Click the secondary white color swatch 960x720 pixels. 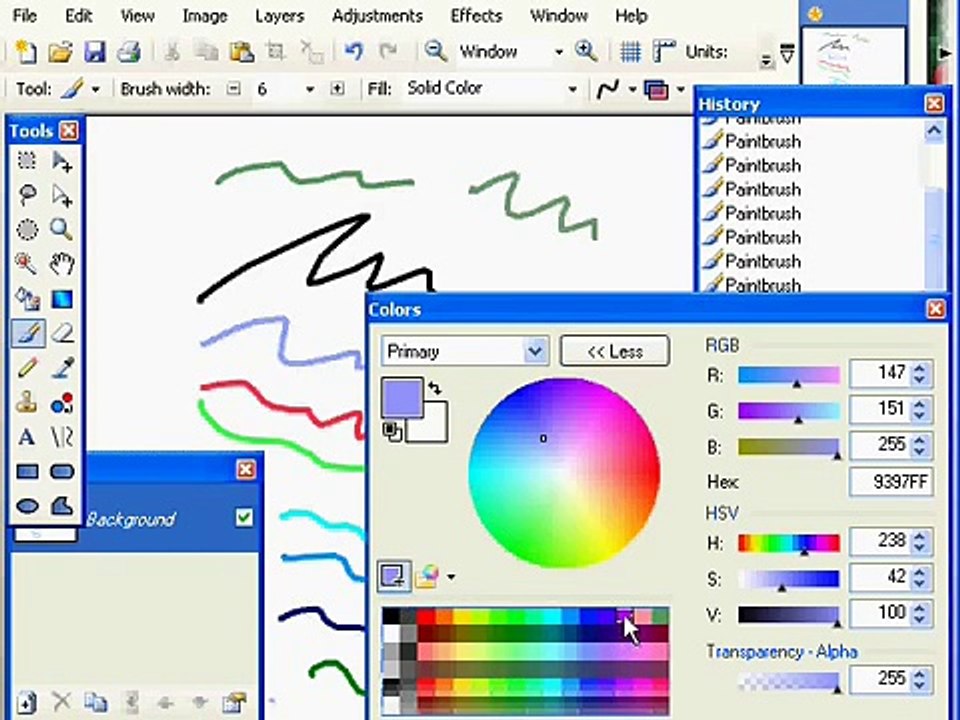[x=432, y=427]
